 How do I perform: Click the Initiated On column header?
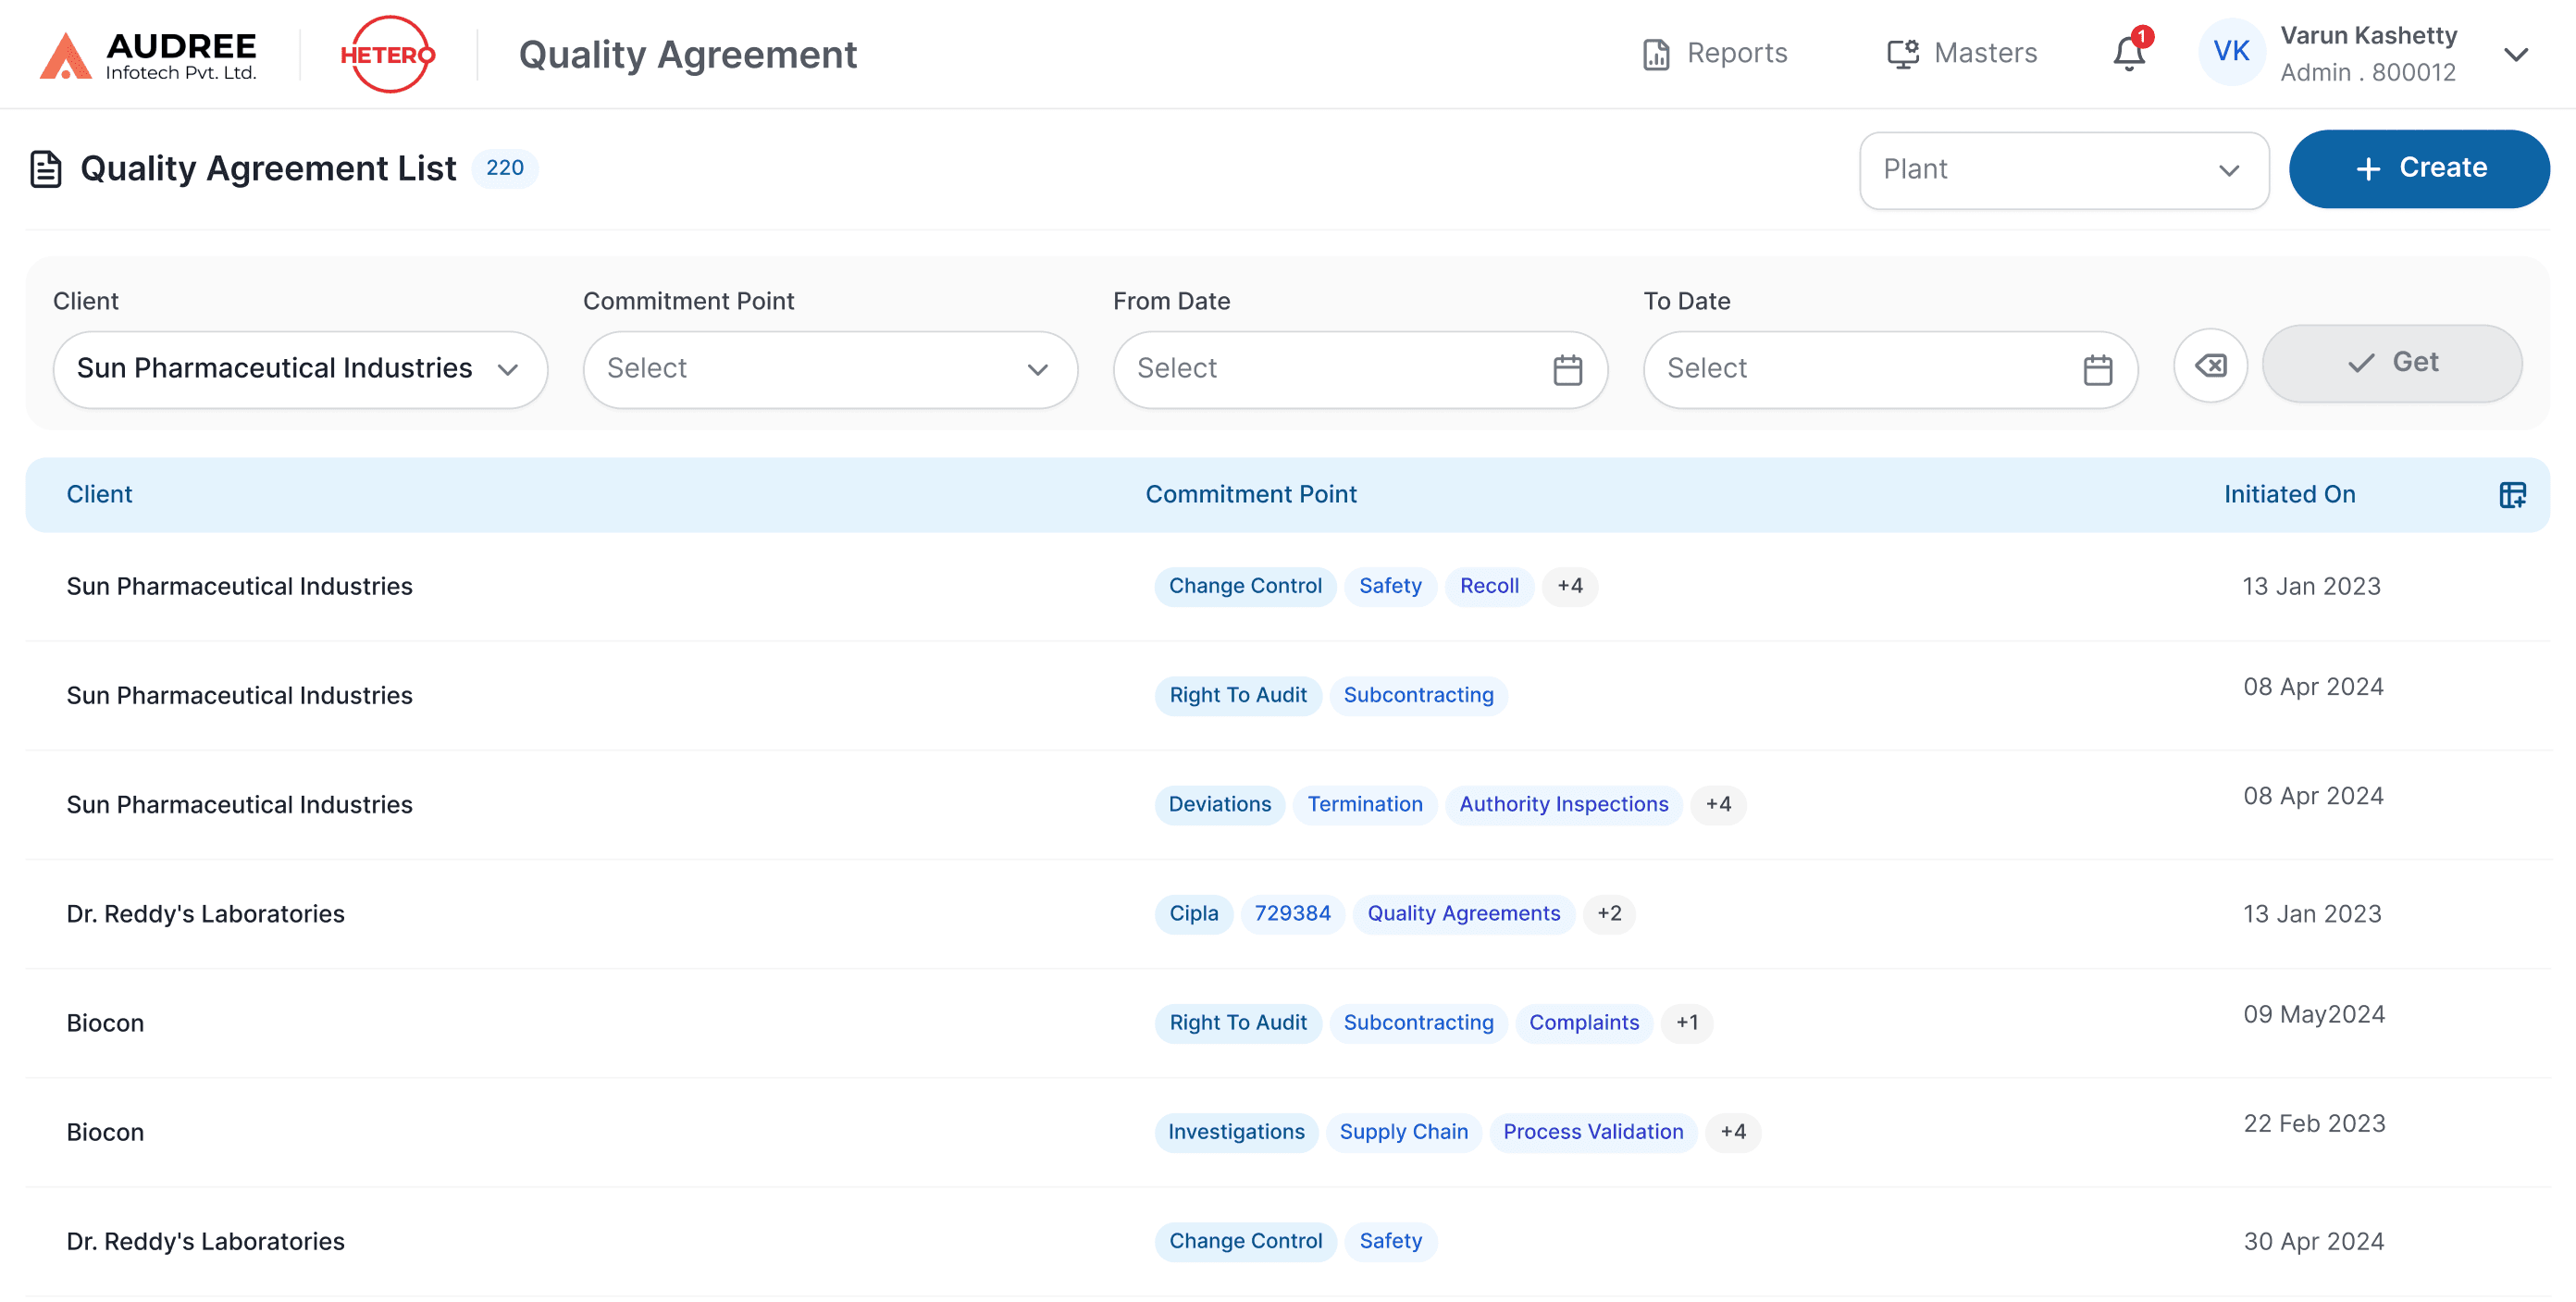coord(2288,494)
